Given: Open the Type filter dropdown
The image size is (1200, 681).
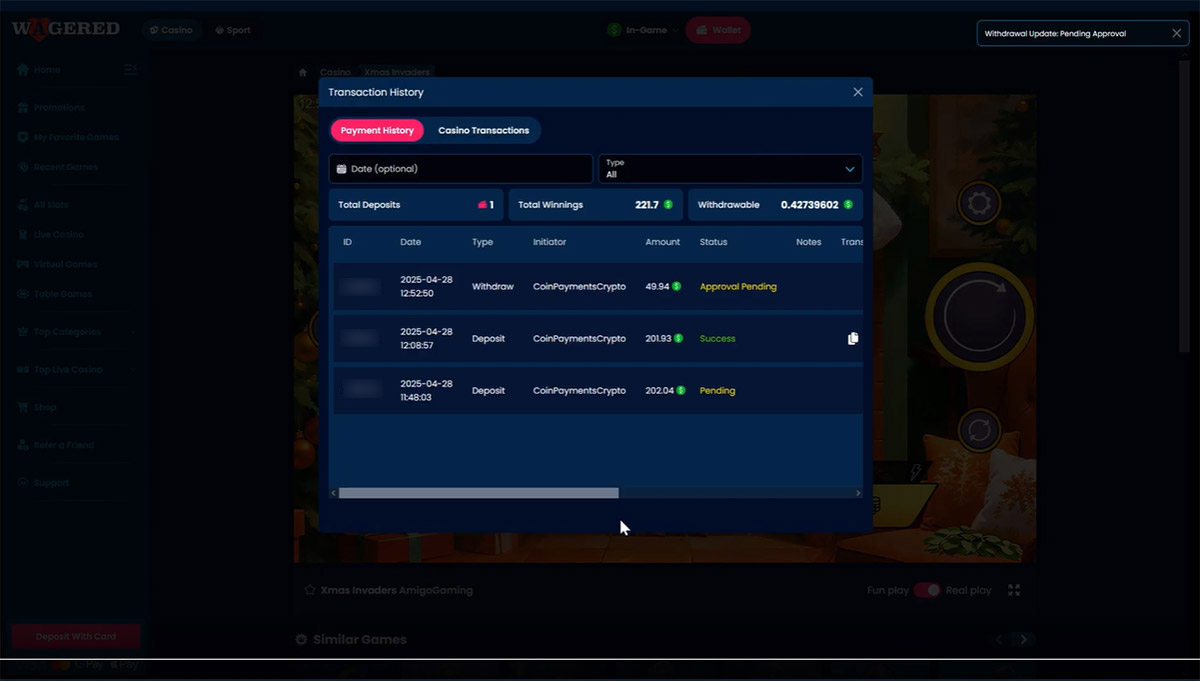Looking at the screenshot, I should (x=729, y=168).
